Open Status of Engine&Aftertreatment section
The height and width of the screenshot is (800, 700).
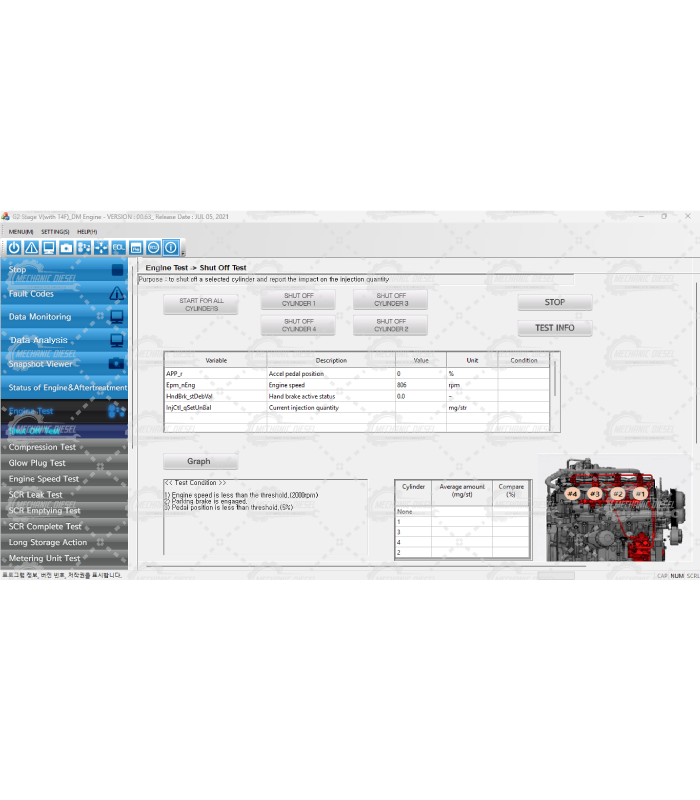[67, 388]
